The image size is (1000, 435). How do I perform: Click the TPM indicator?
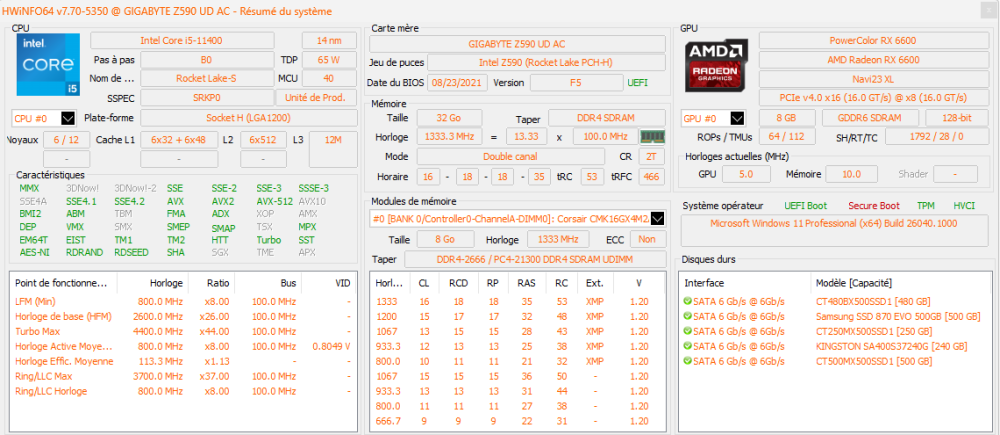tap(925, 206)
